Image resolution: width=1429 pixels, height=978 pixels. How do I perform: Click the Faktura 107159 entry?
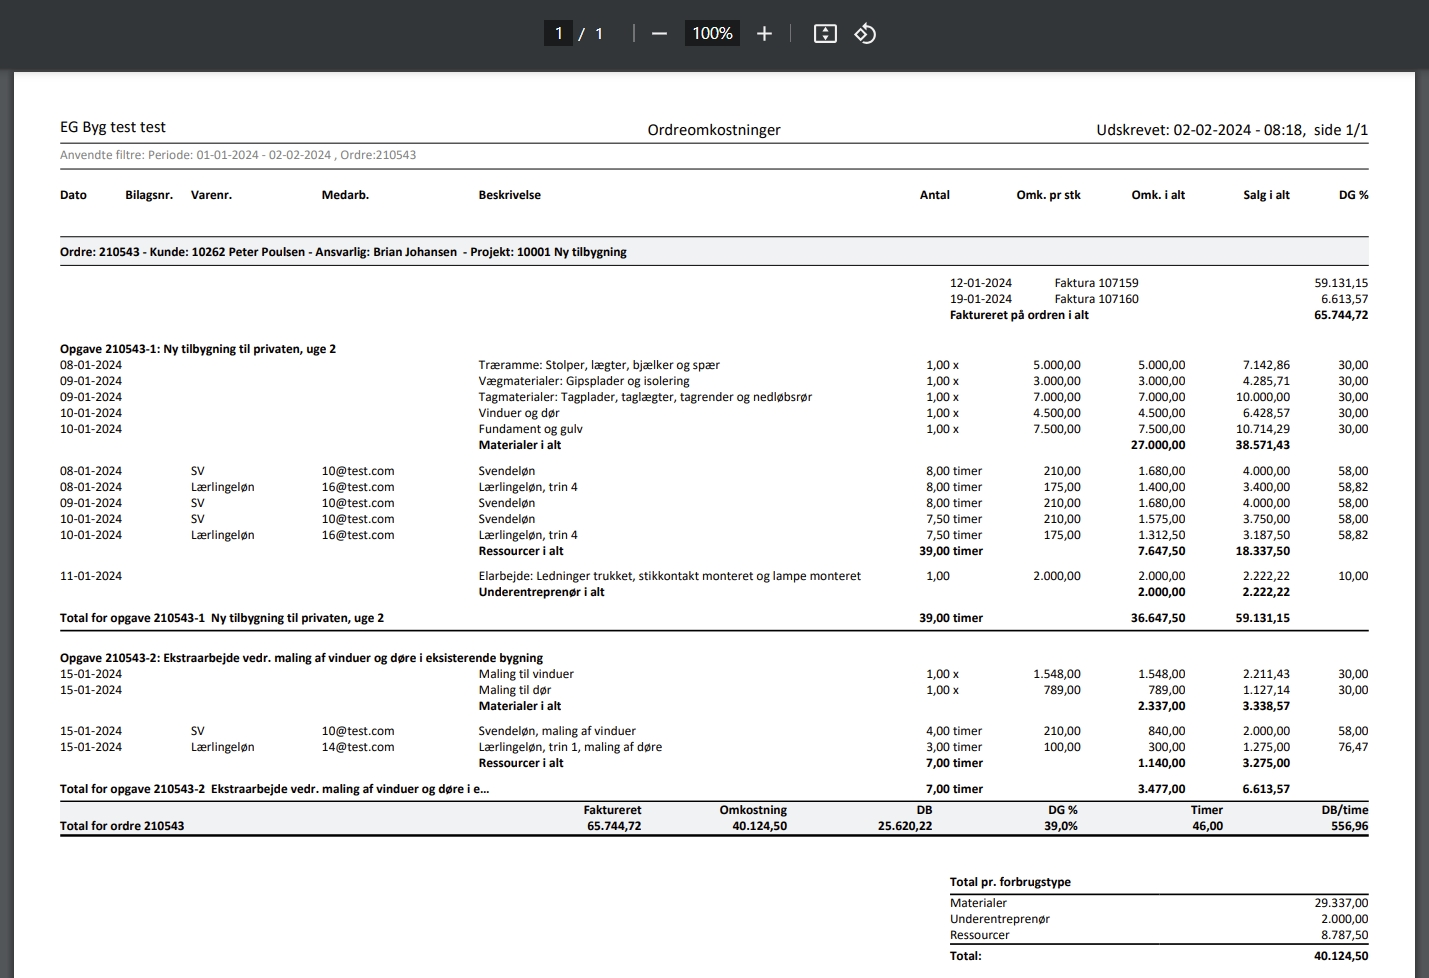tap(1096, 283)
